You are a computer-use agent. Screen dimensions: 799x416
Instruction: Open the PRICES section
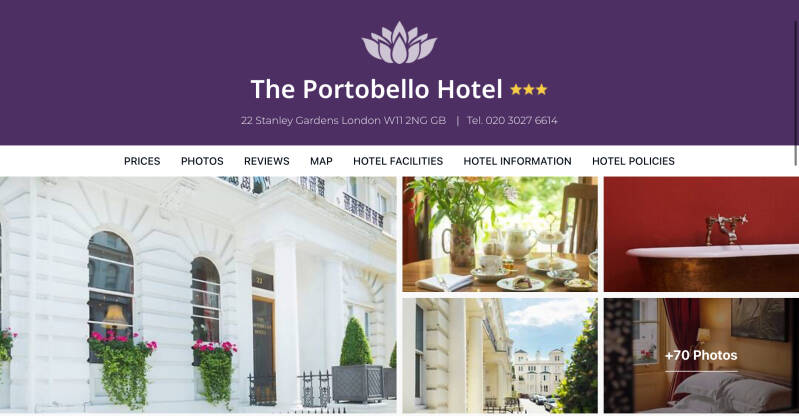click(x=142, y=161)
